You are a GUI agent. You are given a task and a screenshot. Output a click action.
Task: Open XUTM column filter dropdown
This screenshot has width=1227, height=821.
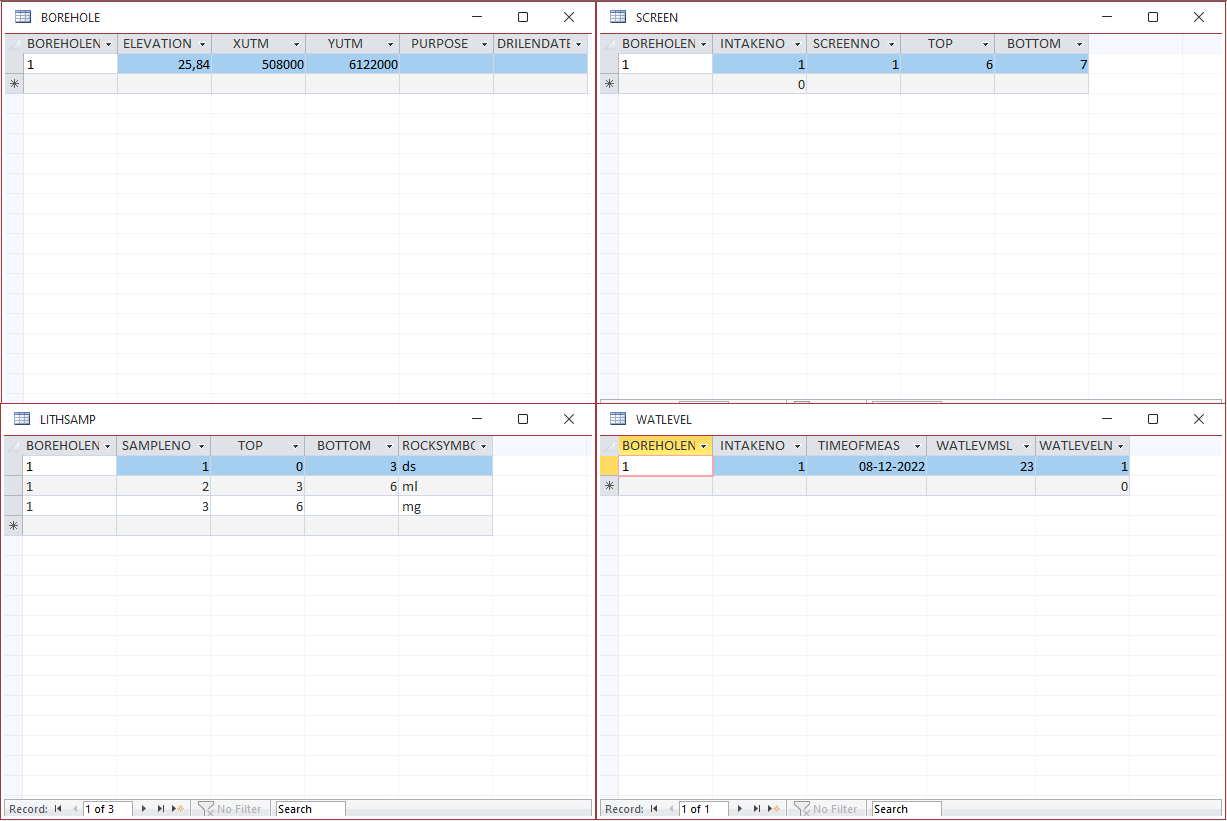coord(296,44)
